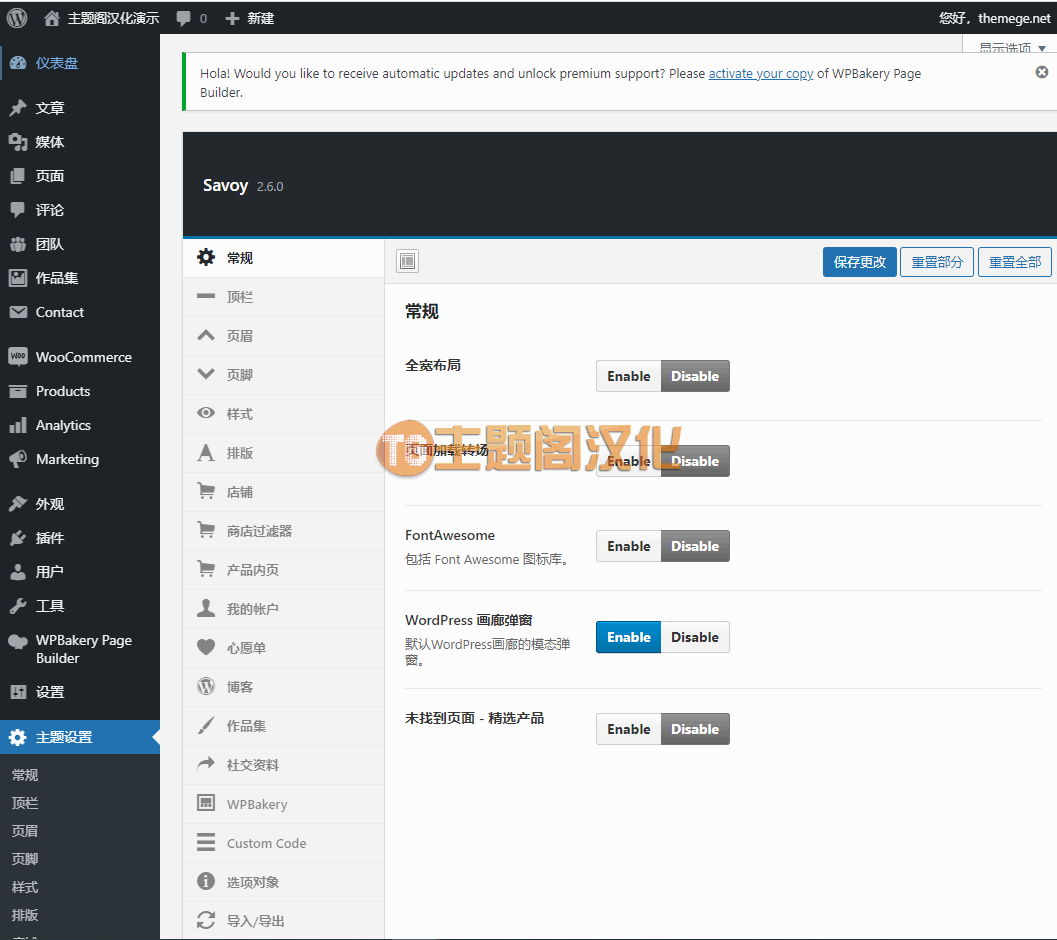
Task: Click the 顶栏 bar icon in options
Action: [x=206, y=296]
